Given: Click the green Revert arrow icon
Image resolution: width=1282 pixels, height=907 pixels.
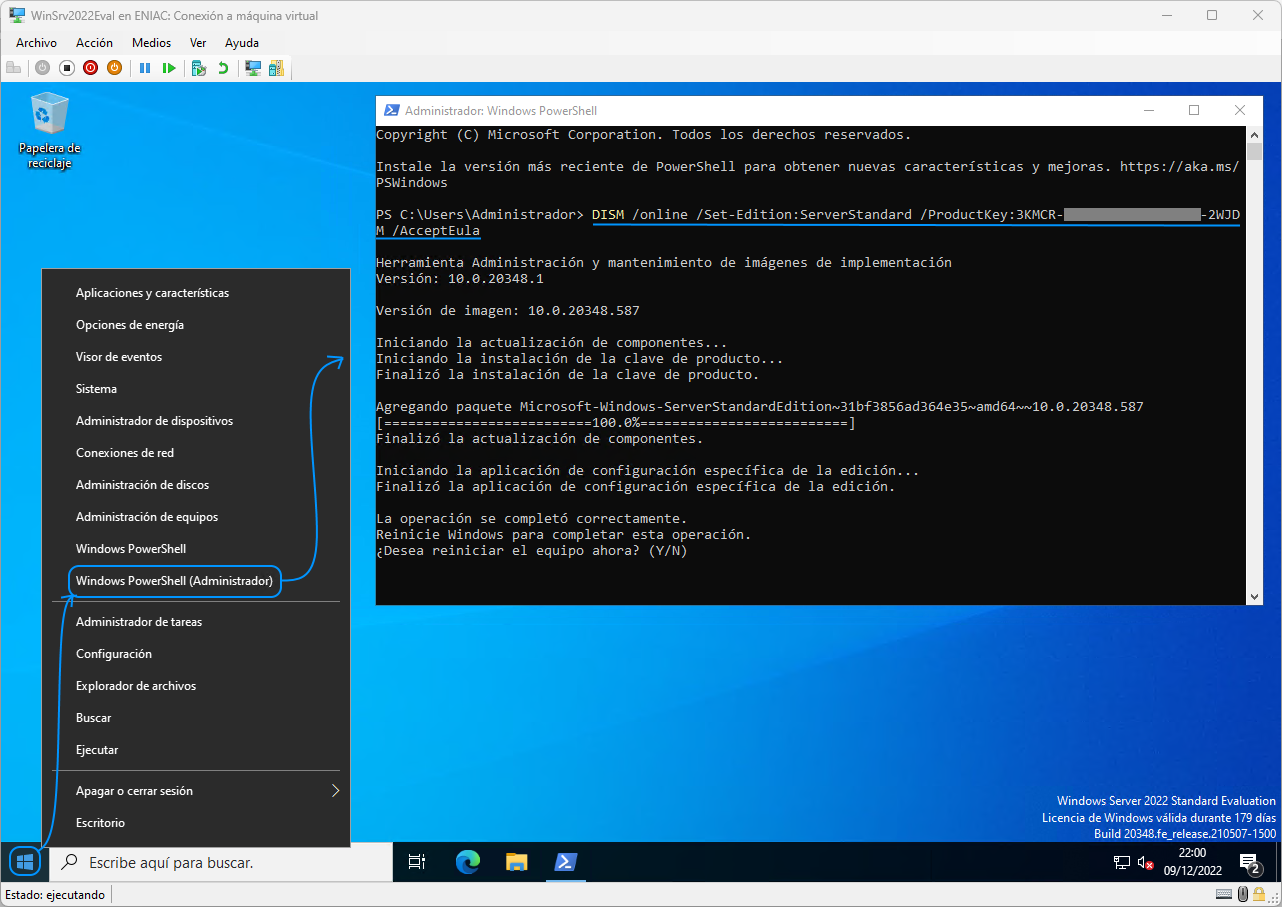Looking at the screenshot, I should 223,68.
